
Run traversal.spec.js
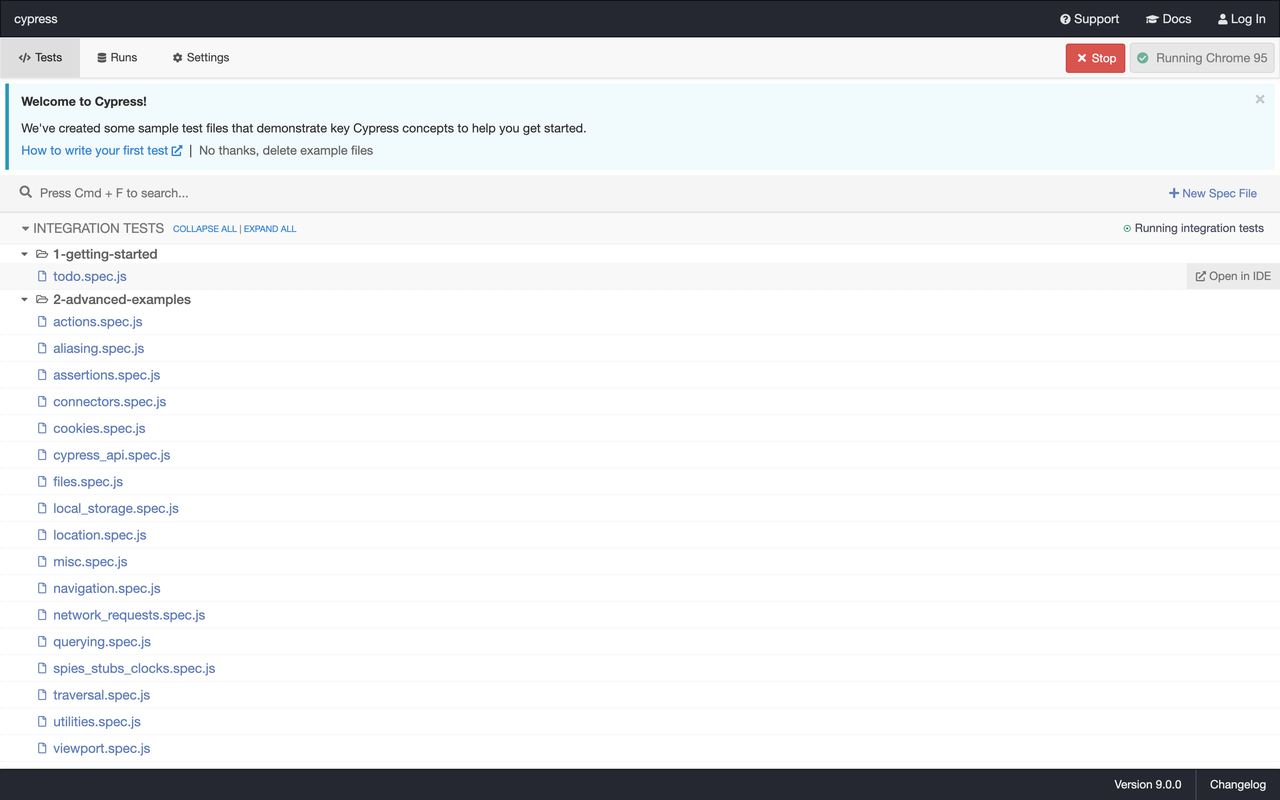[102, 695]
